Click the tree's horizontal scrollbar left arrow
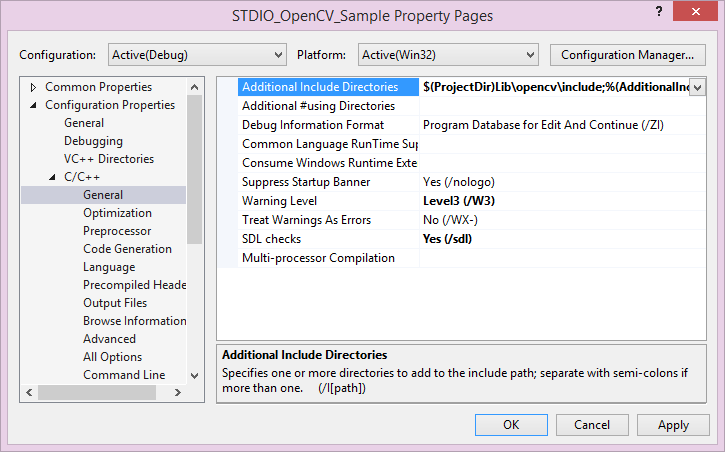 [29, 392]
